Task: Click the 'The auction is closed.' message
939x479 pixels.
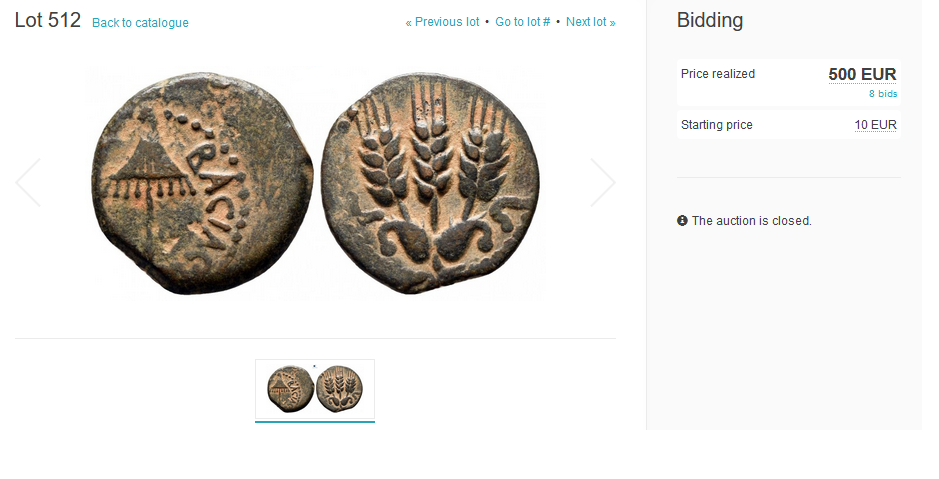Action: click(x=752, y=220)
